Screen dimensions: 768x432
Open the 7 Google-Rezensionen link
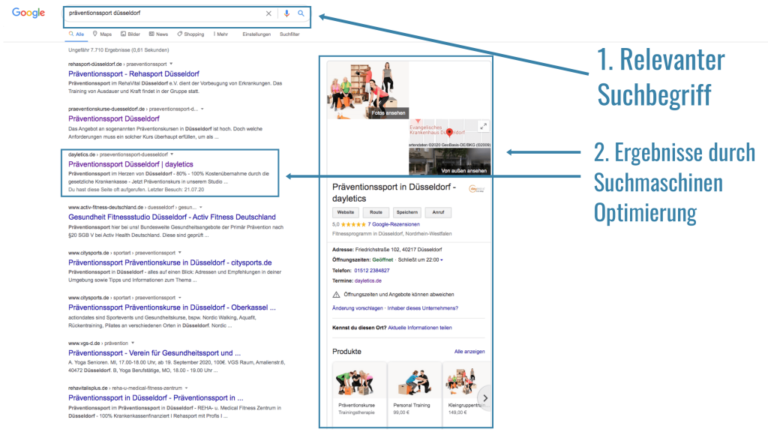[x=394, y=224]
